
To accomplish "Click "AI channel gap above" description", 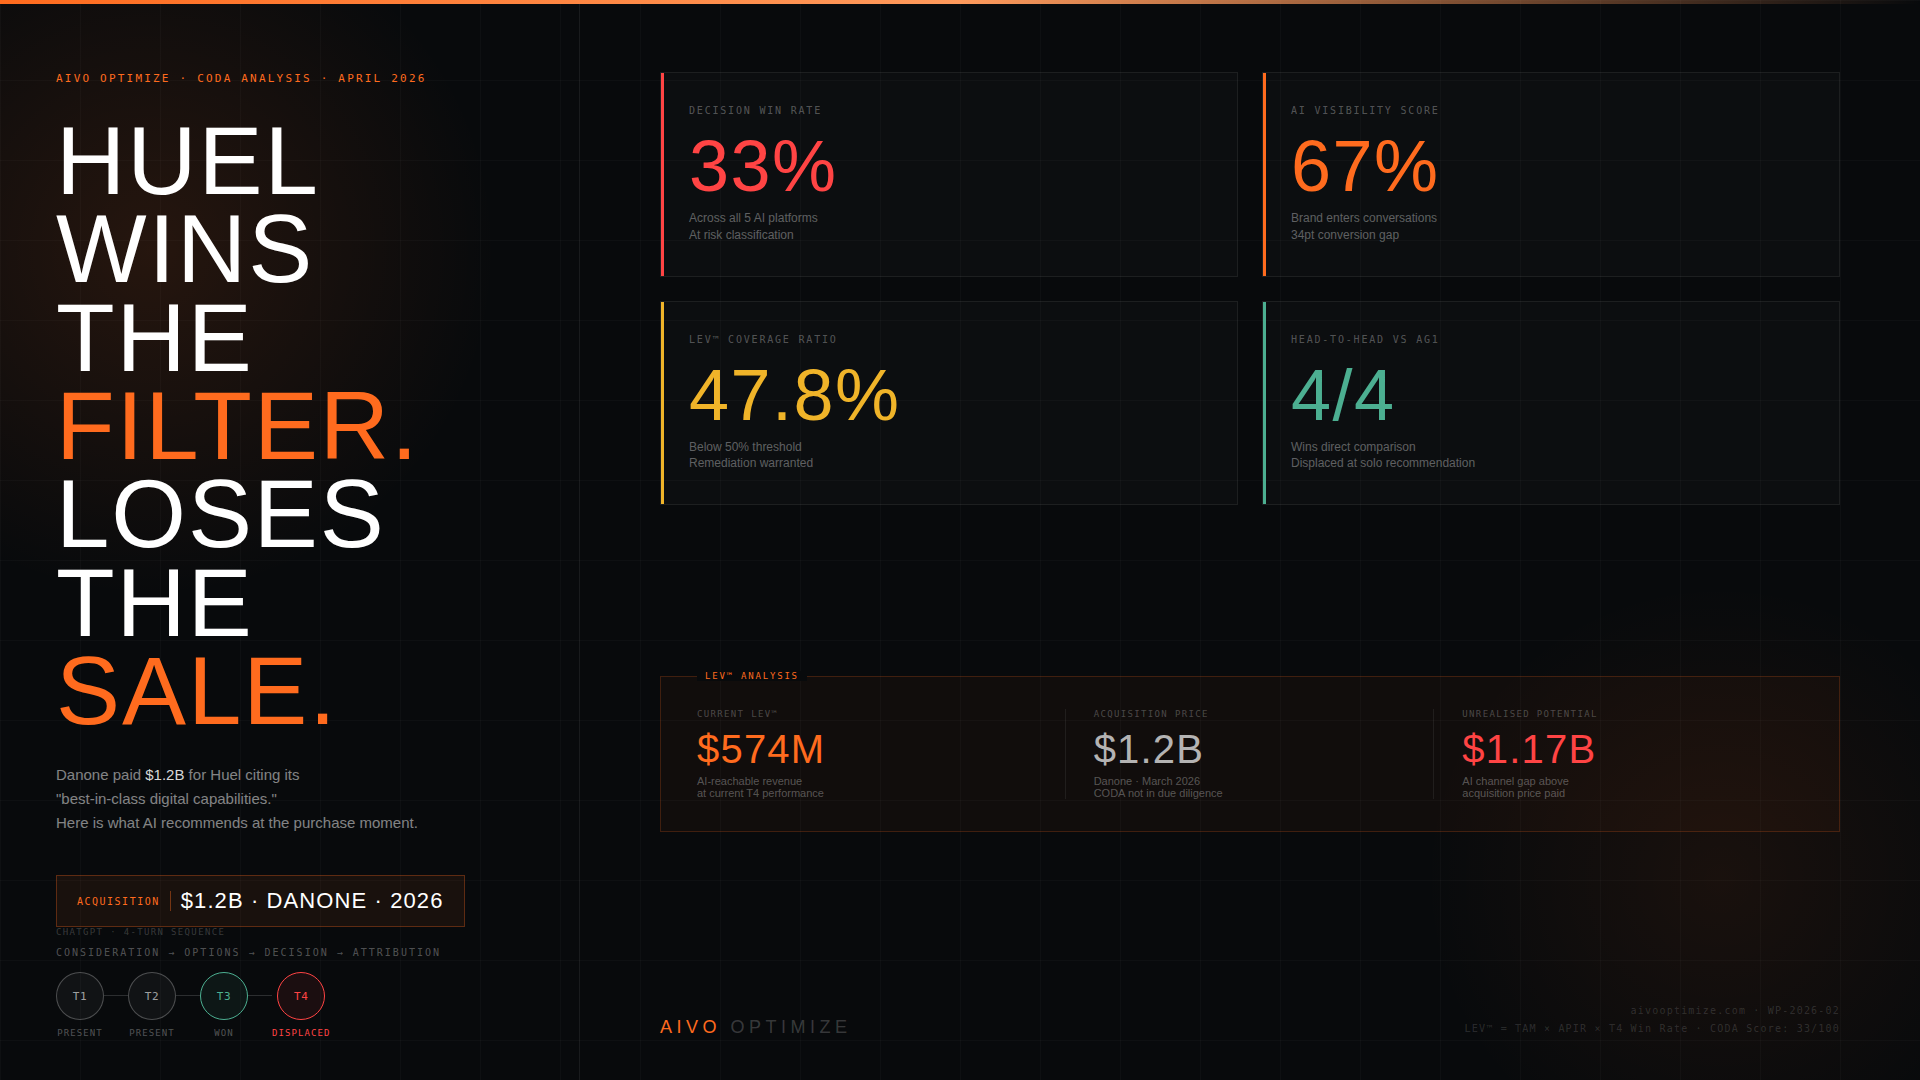I will (1515, 782).
